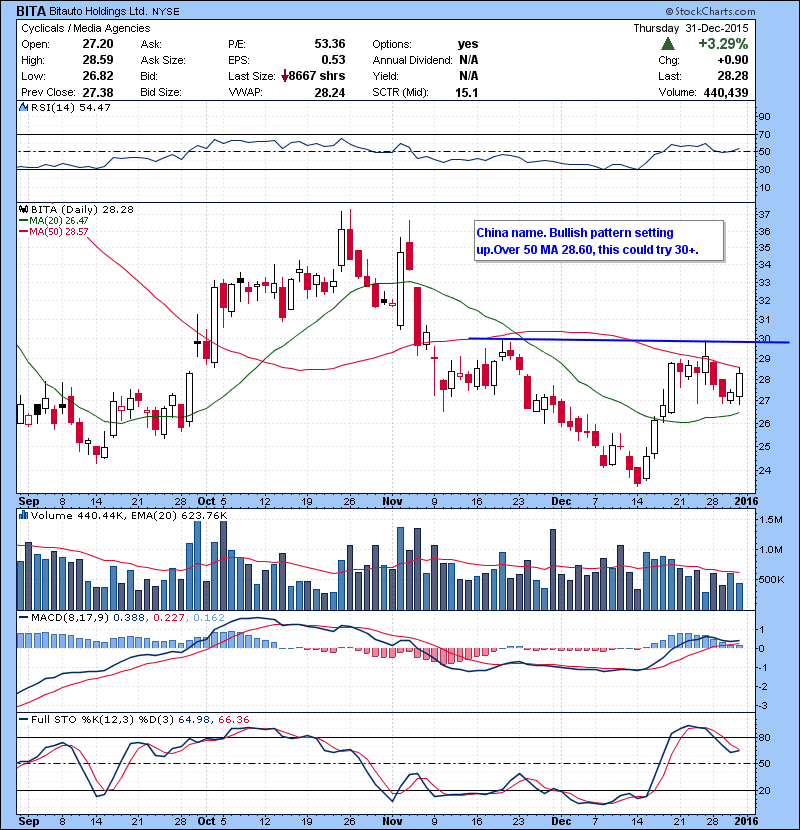The width and height of the screenshot is (800, 830).
Task: Click the Prev Close value 27.38
Action: 98,93
